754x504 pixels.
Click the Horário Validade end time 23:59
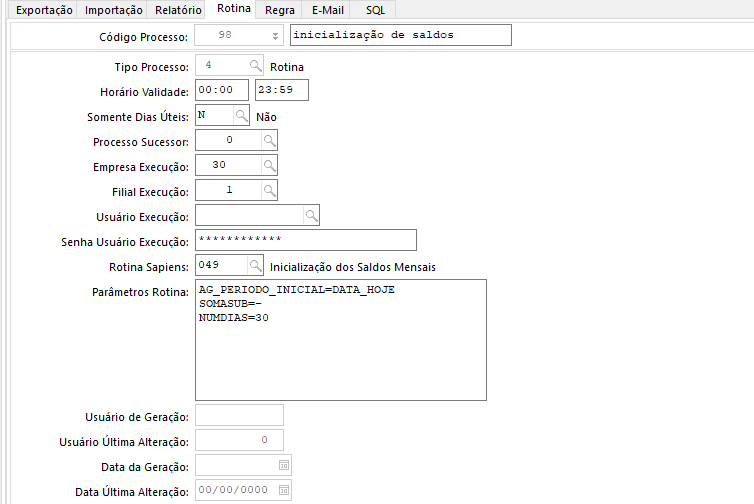point(282,90)
